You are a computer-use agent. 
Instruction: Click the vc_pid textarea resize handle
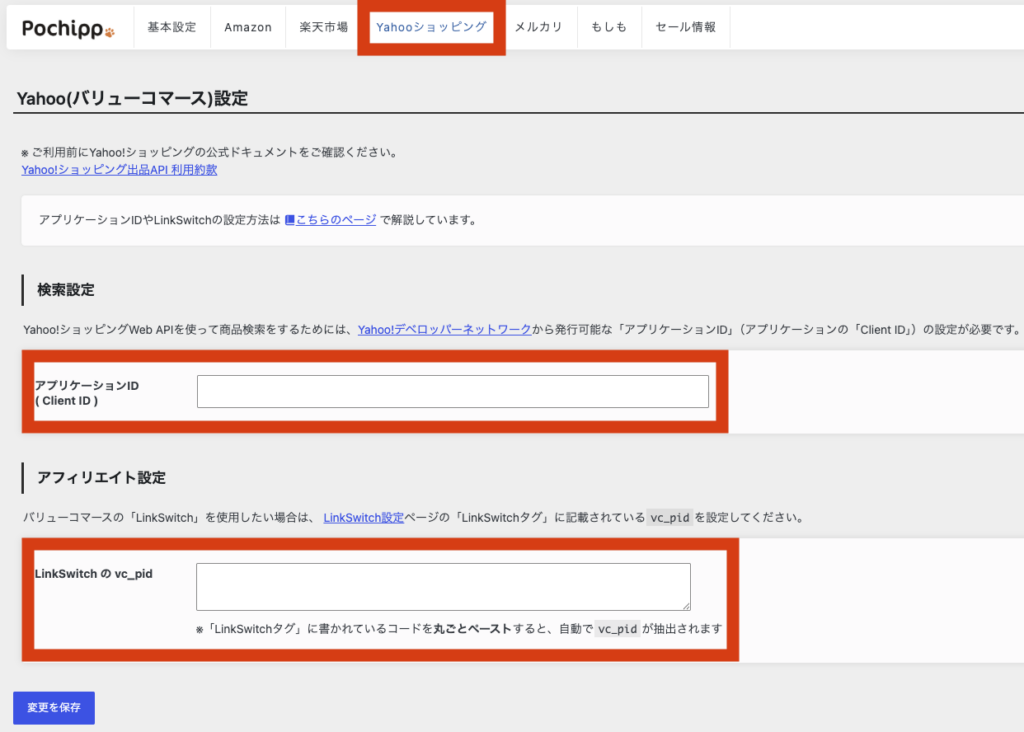(x=686, y=605)
